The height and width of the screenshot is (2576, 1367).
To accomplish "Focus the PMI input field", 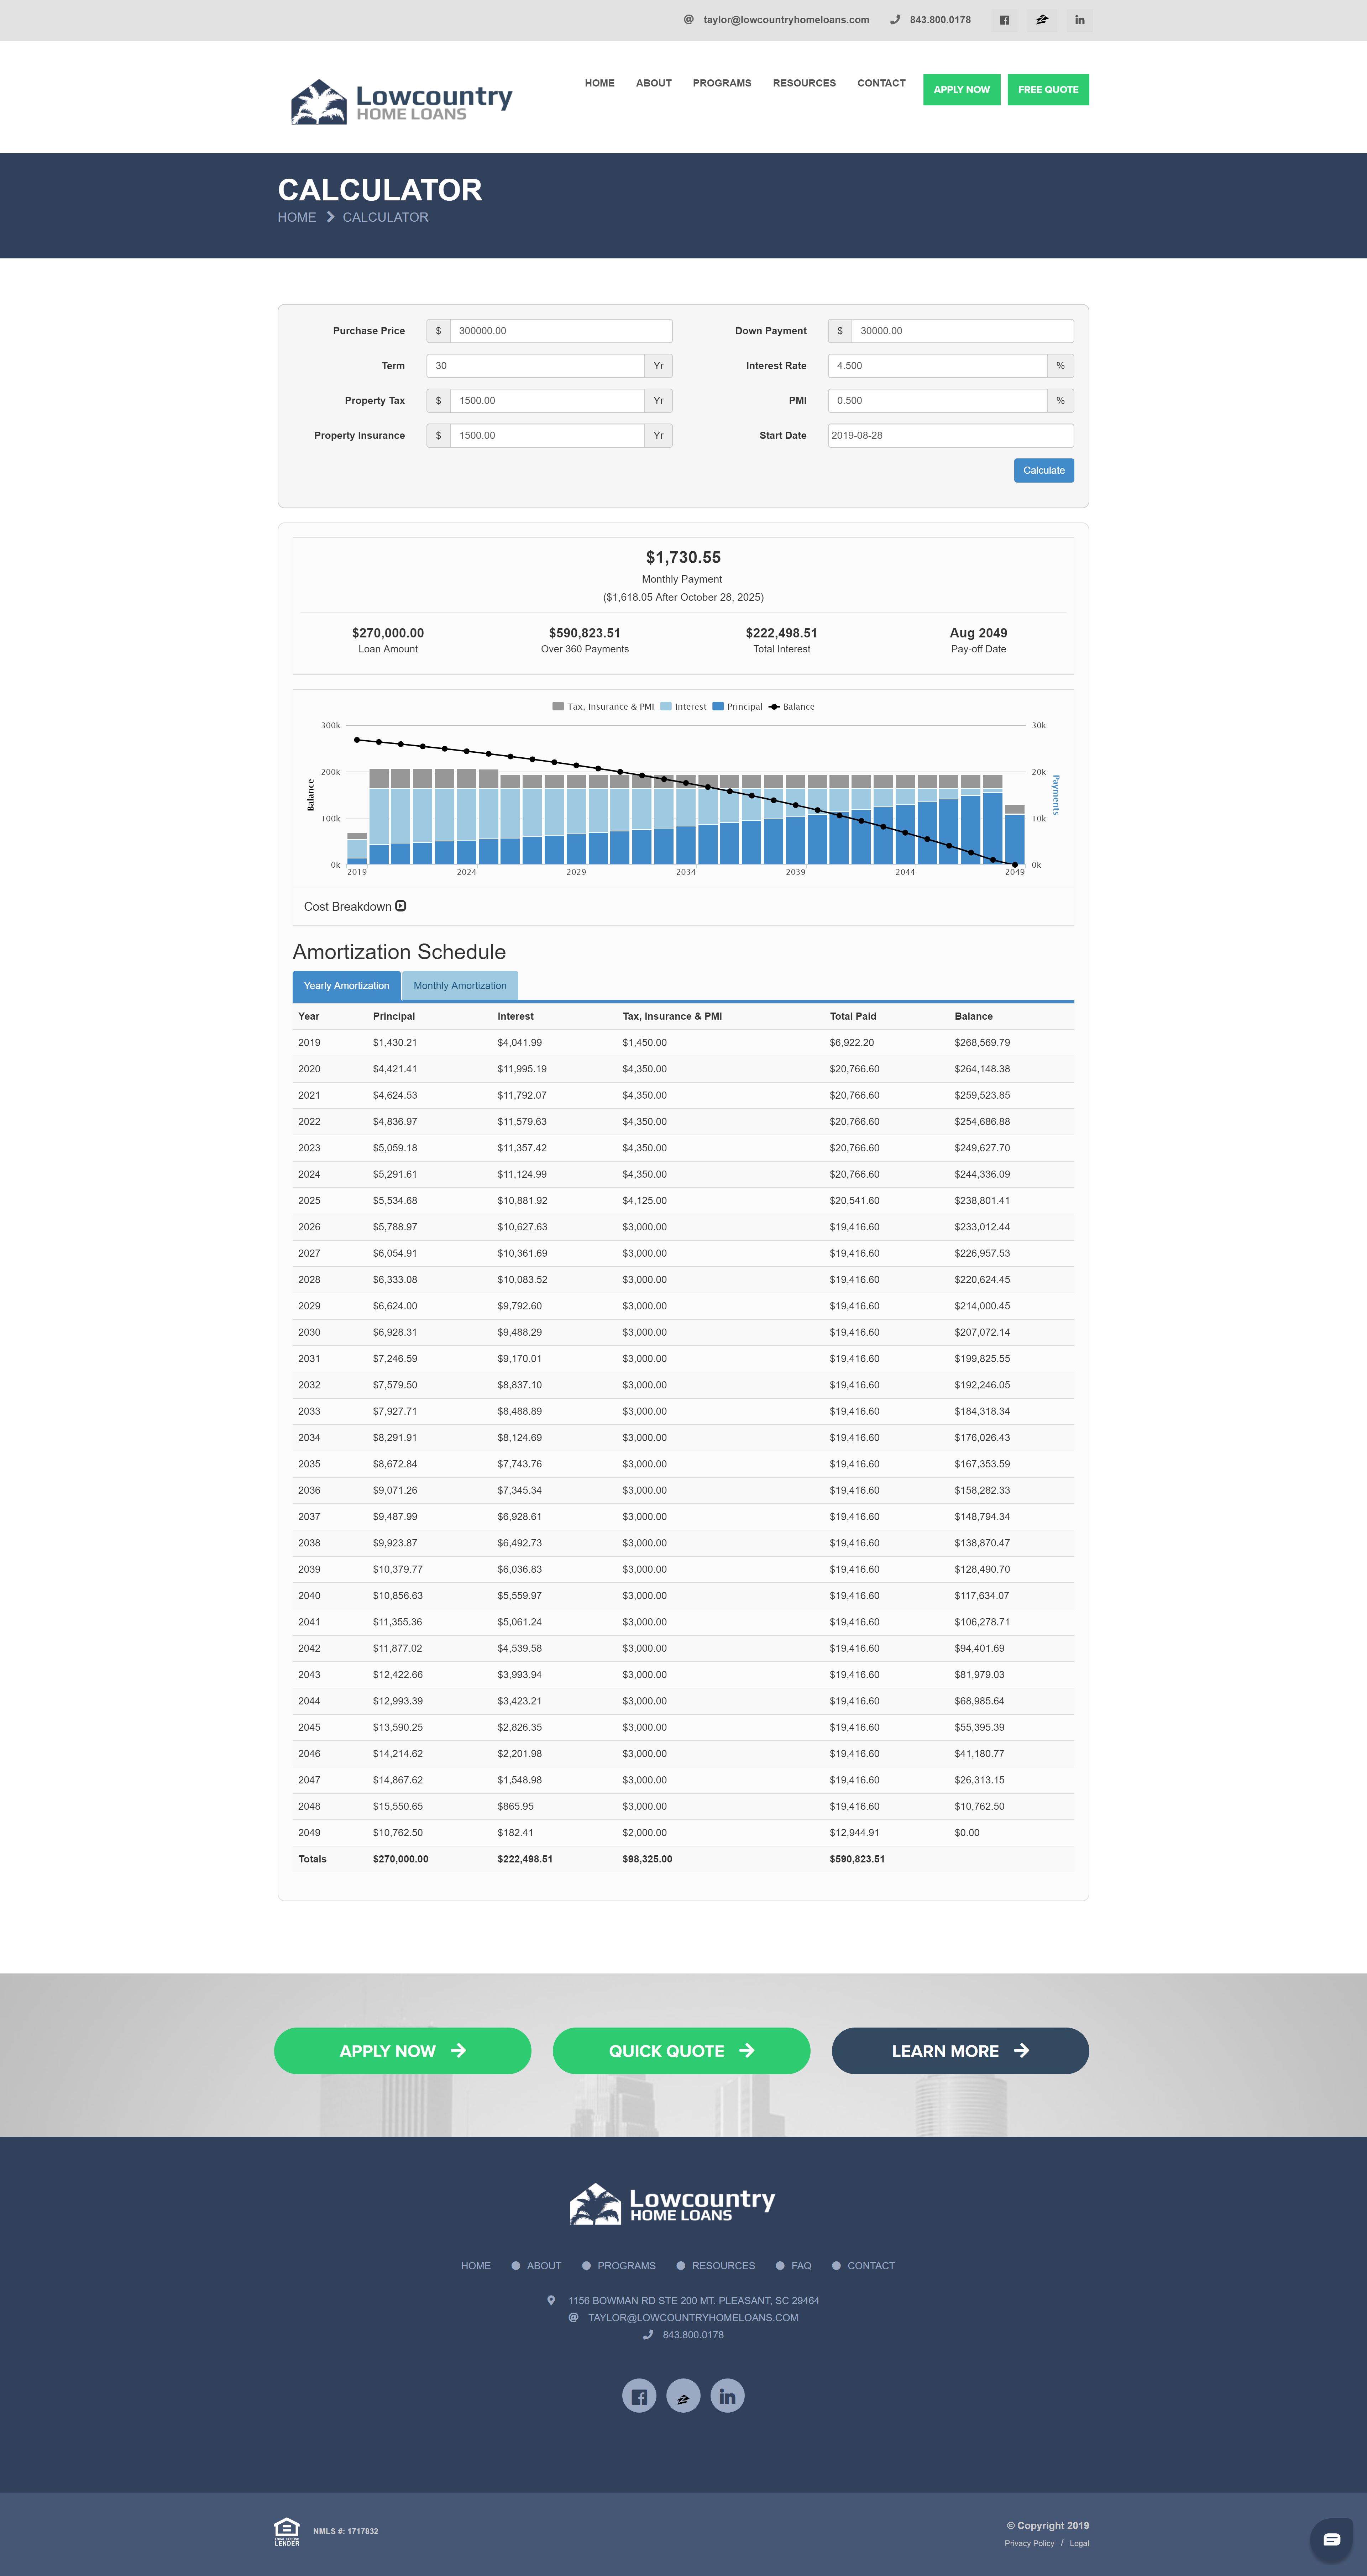I will click(937, 401).
